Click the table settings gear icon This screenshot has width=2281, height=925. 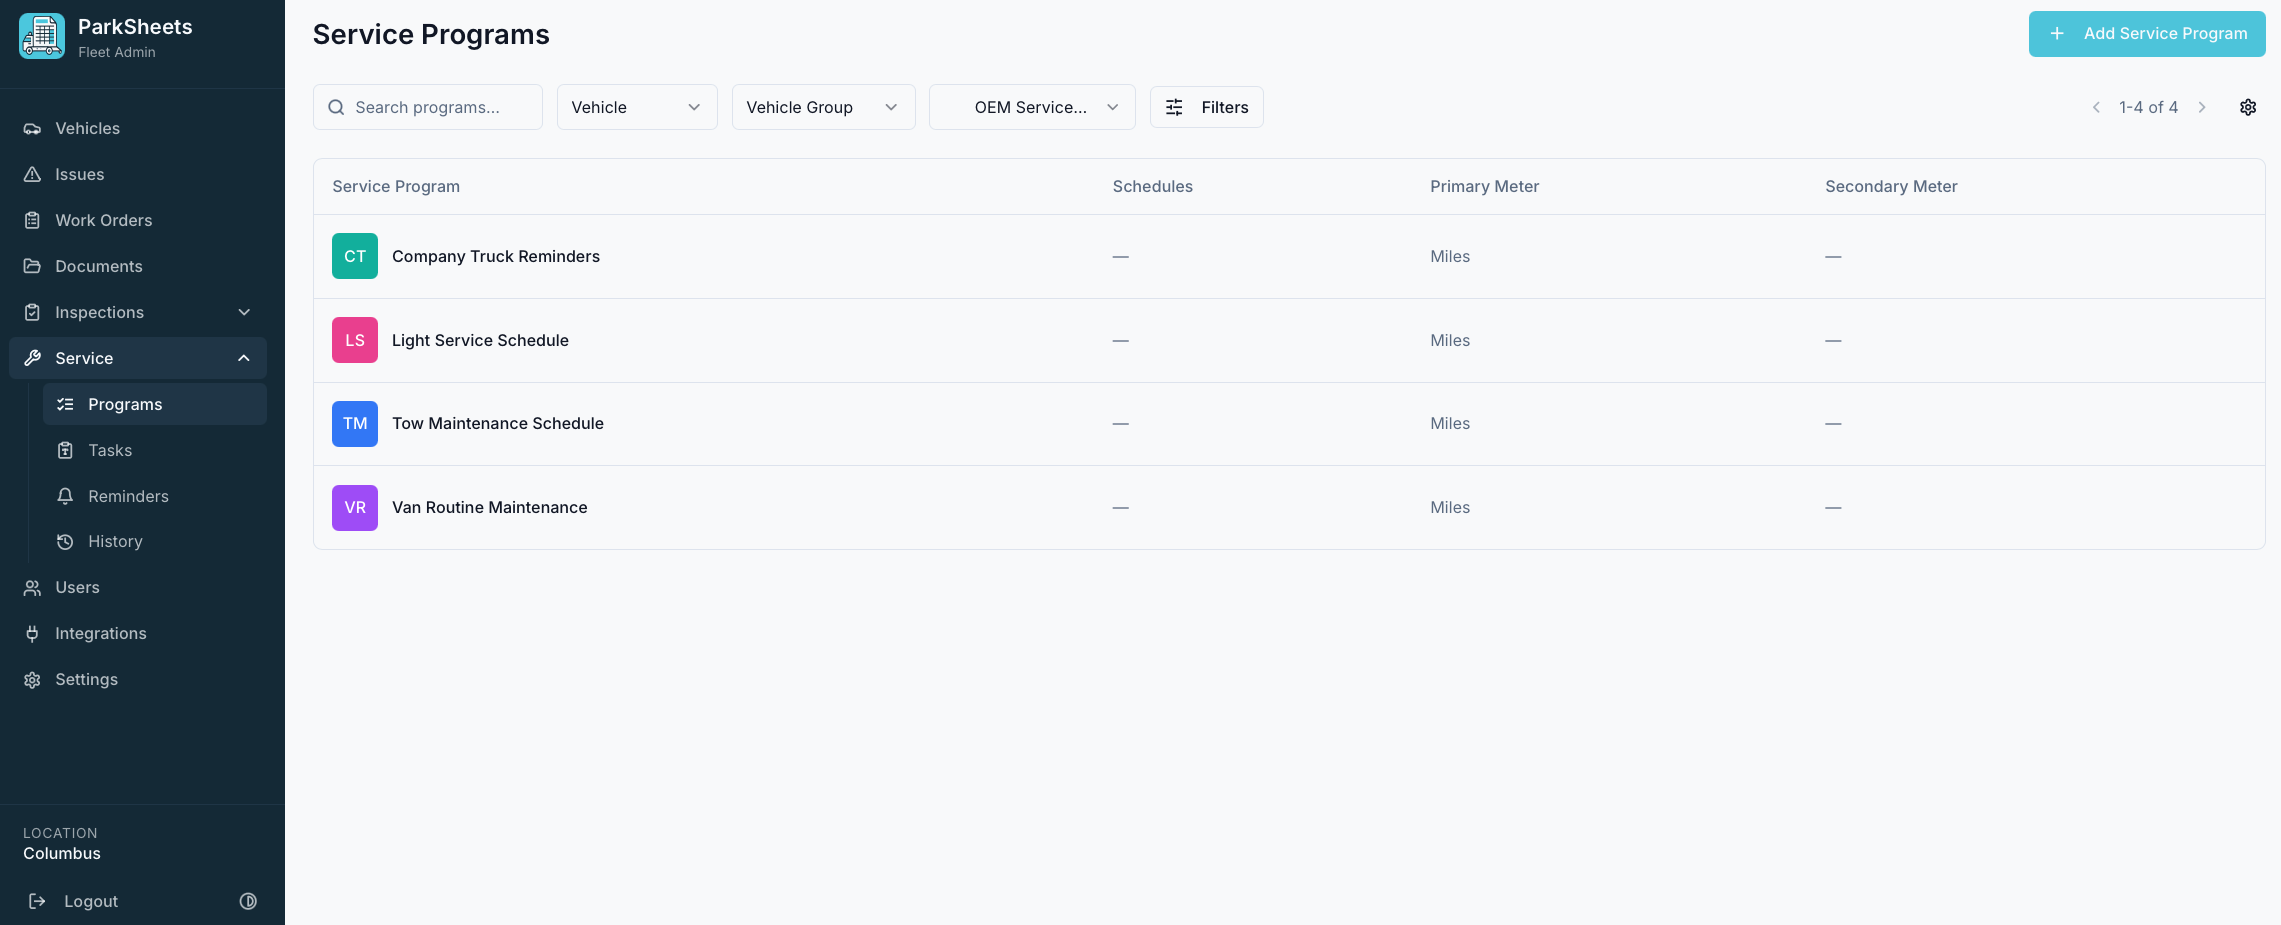point(2248,107)
